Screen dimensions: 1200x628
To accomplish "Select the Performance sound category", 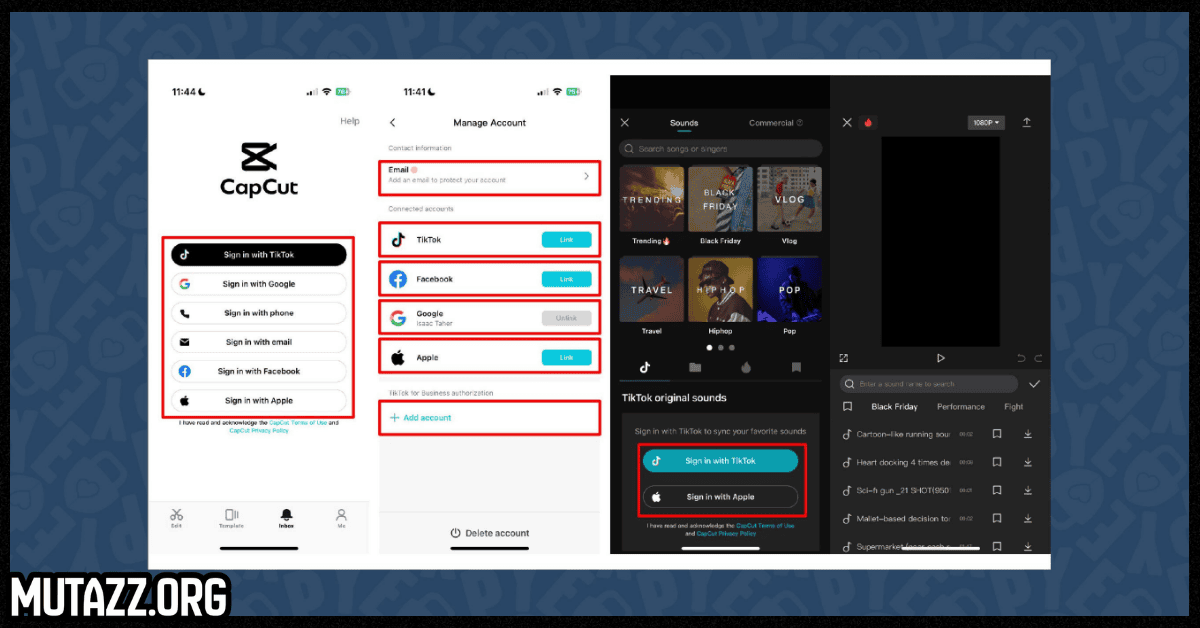I will 960,407.
